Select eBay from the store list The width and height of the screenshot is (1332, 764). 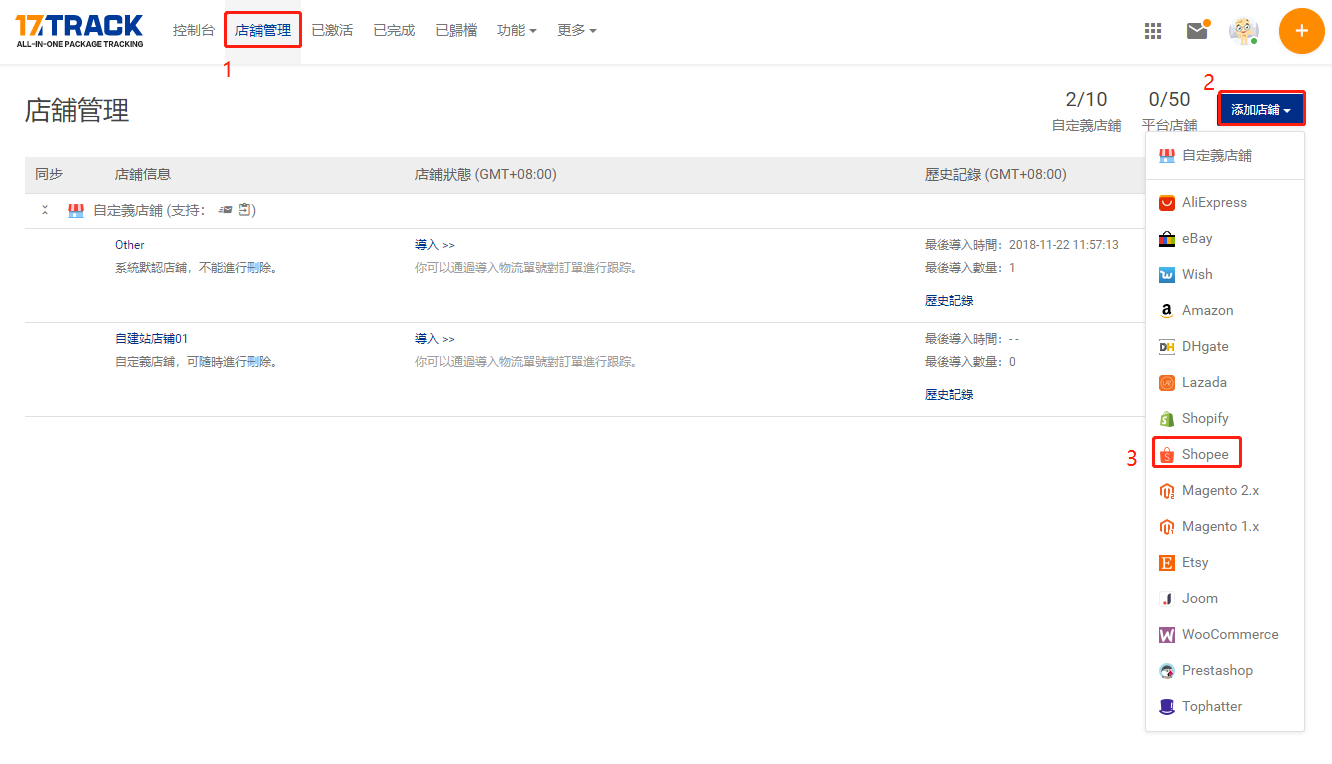coord(1196,238)
